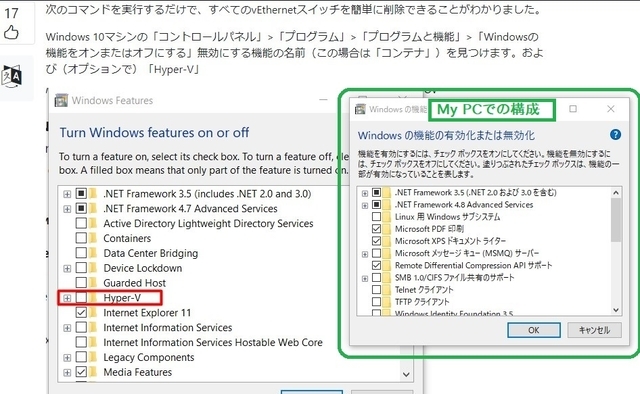Screen dimensions: 640x394
Task: Toggle .NET Framework 3.5 checkbox in English dialog
Action: pyautogui.click(x=81, y=194)
